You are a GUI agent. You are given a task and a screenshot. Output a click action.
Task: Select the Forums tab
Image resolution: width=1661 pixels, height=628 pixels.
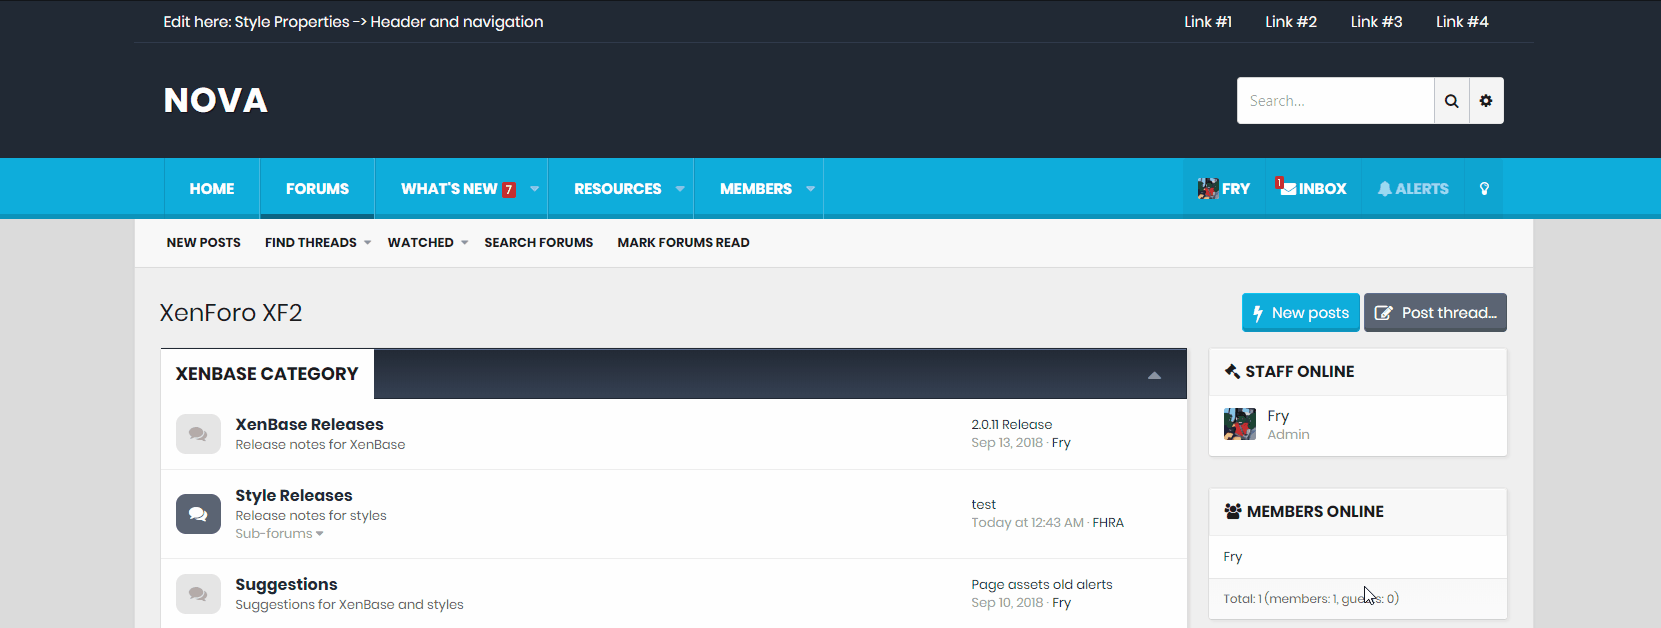[x=317, y=188]
